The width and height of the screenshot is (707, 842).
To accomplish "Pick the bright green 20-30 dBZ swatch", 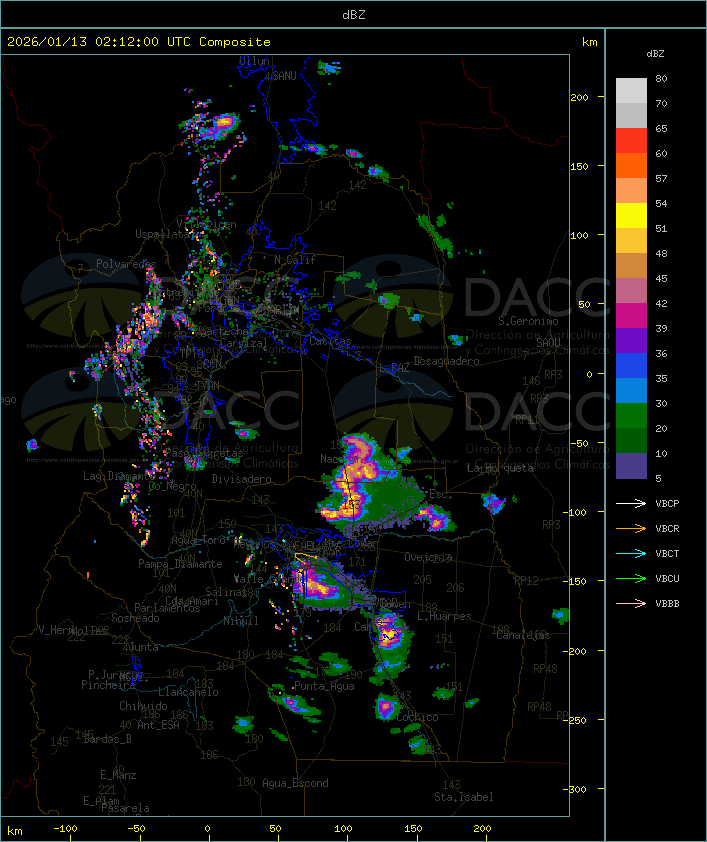I will click(x=631, y=415).
